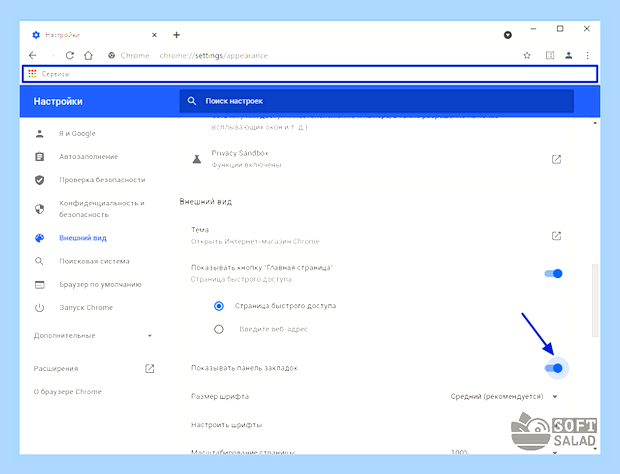Expand Дополнительные section
Viewport: 620px width, 474px height.
(x=93, y=336)
